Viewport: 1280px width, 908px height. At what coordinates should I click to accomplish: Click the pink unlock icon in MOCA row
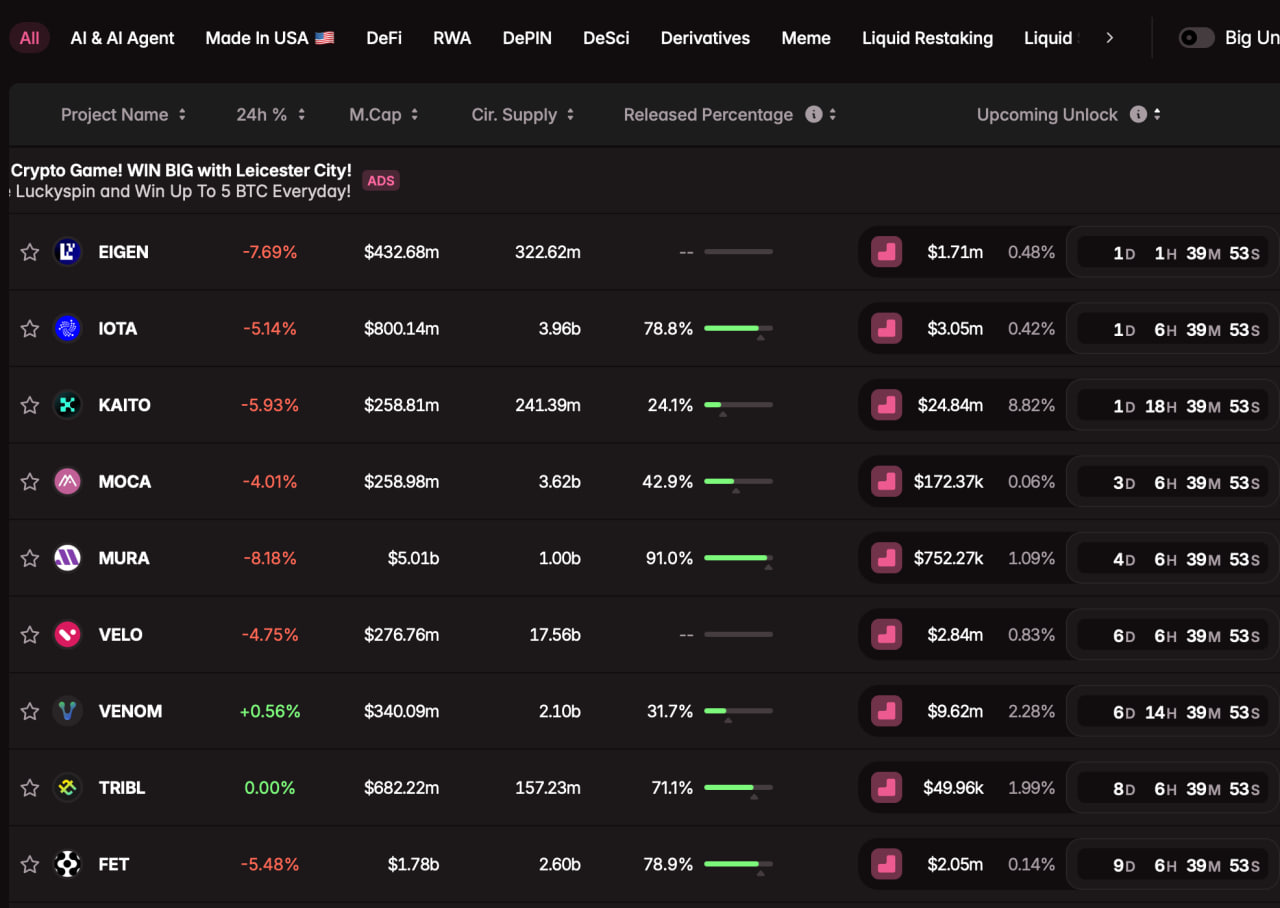[886, 482]
